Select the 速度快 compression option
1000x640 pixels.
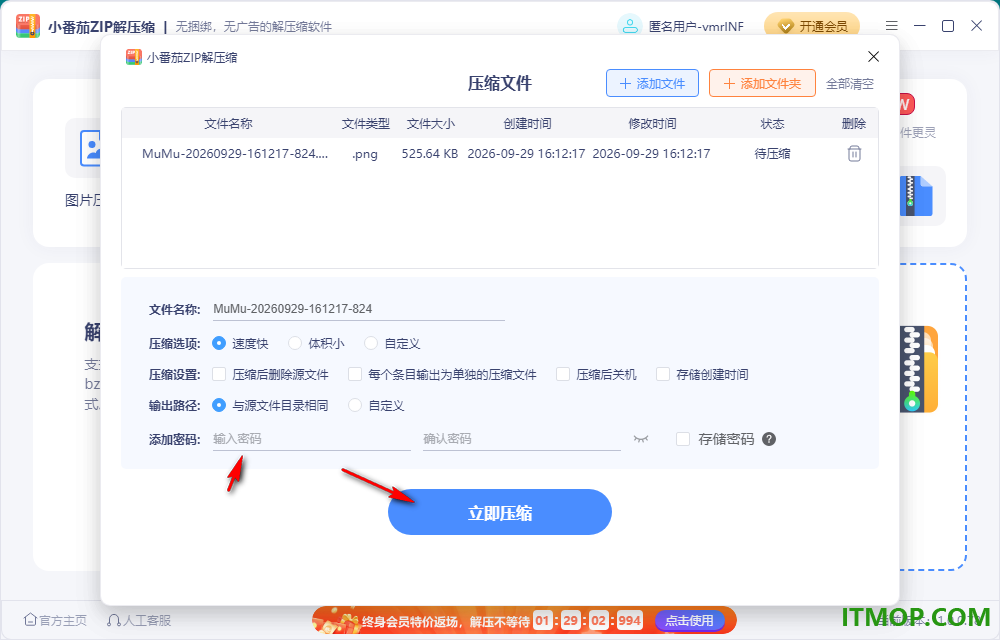point(219,343)
